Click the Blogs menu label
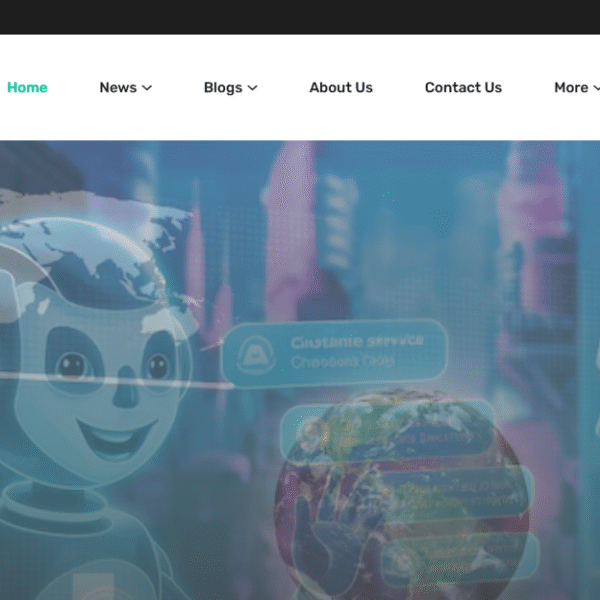 (222, 87)
